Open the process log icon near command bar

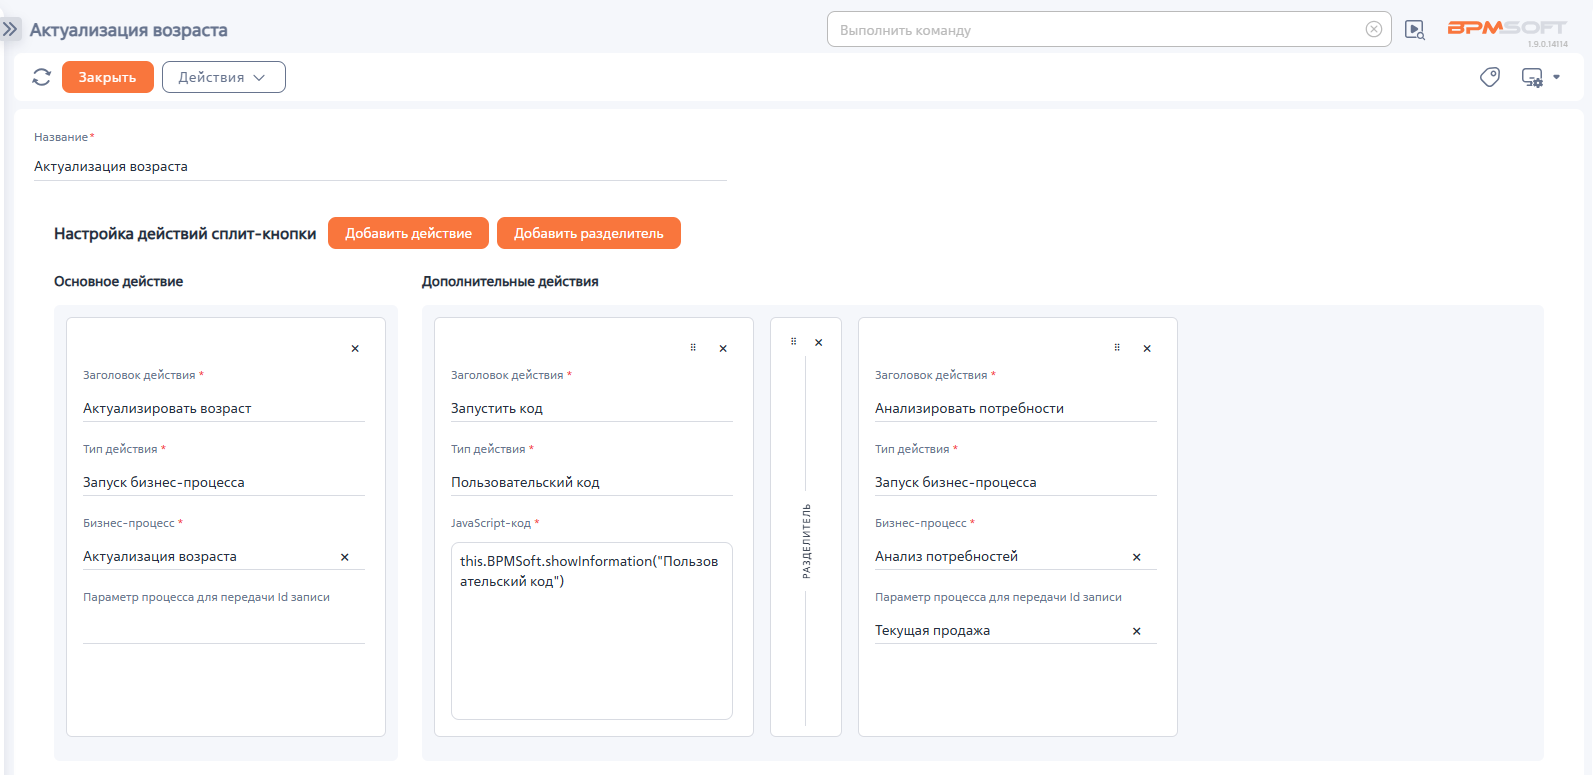pyautogui.click(x=1415, y=30)
